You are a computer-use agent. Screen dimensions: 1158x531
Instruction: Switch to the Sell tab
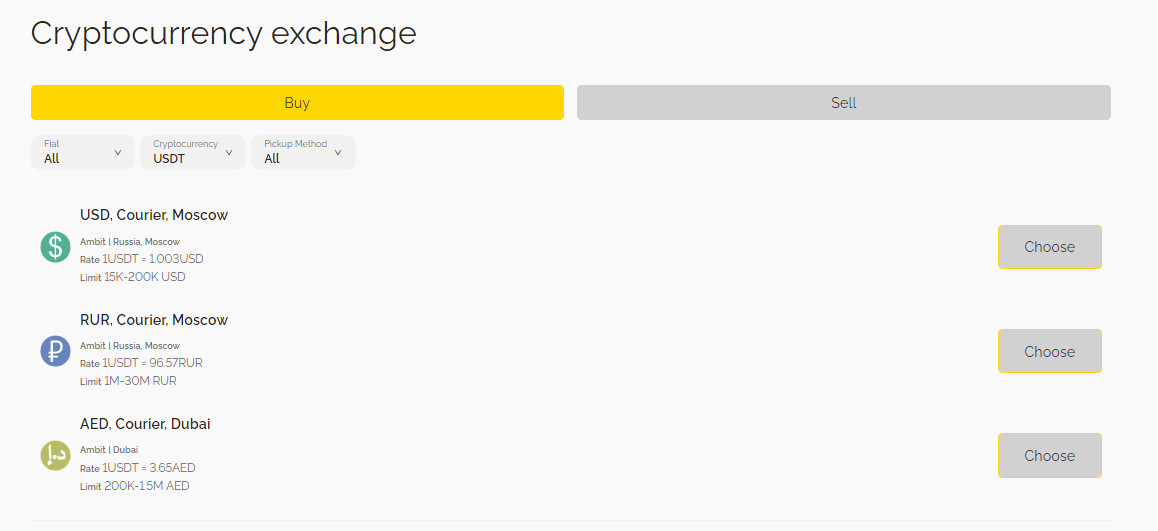point(843,103)
